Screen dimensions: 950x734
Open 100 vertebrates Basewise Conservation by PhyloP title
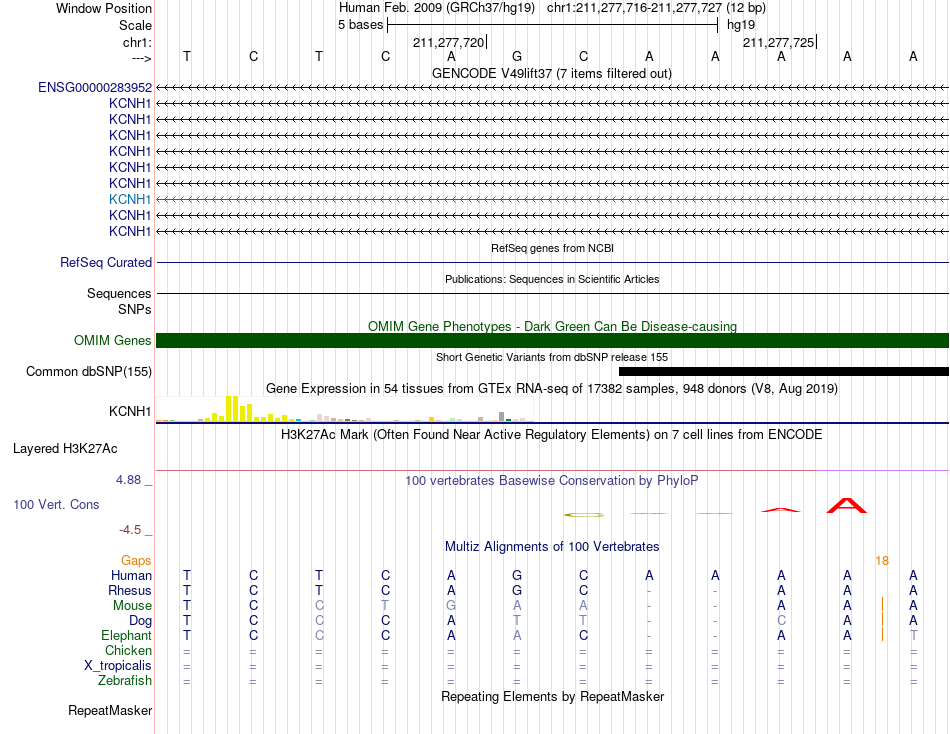point(551,481)
